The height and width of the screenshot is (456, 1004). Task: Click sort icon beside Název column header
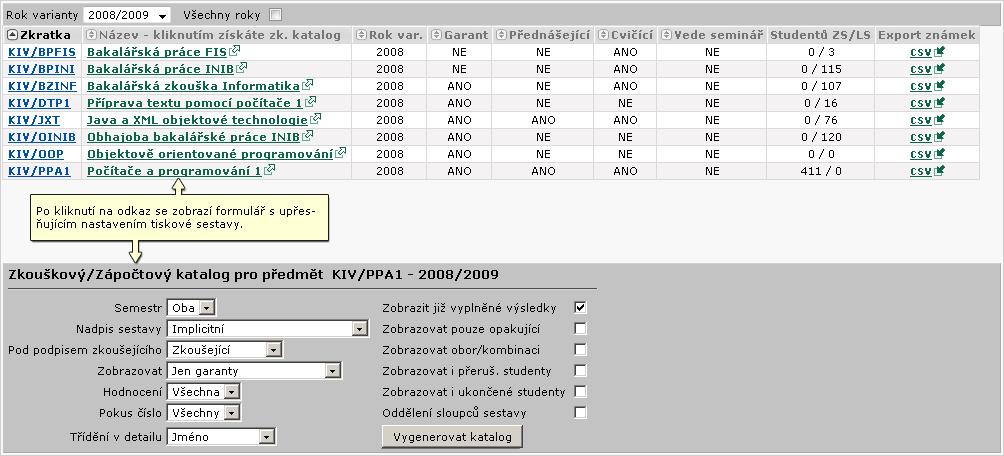click(x=92, y=35)
